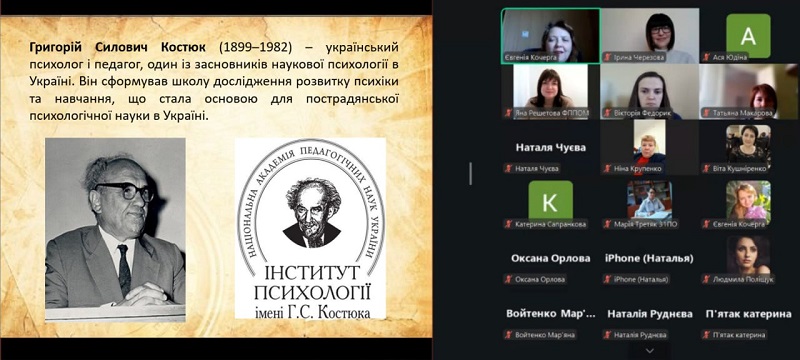Show next gallery page with down chevron
The width and height of the screenshot is (800, 360).
pyautogui.click(x=649, y=351)
